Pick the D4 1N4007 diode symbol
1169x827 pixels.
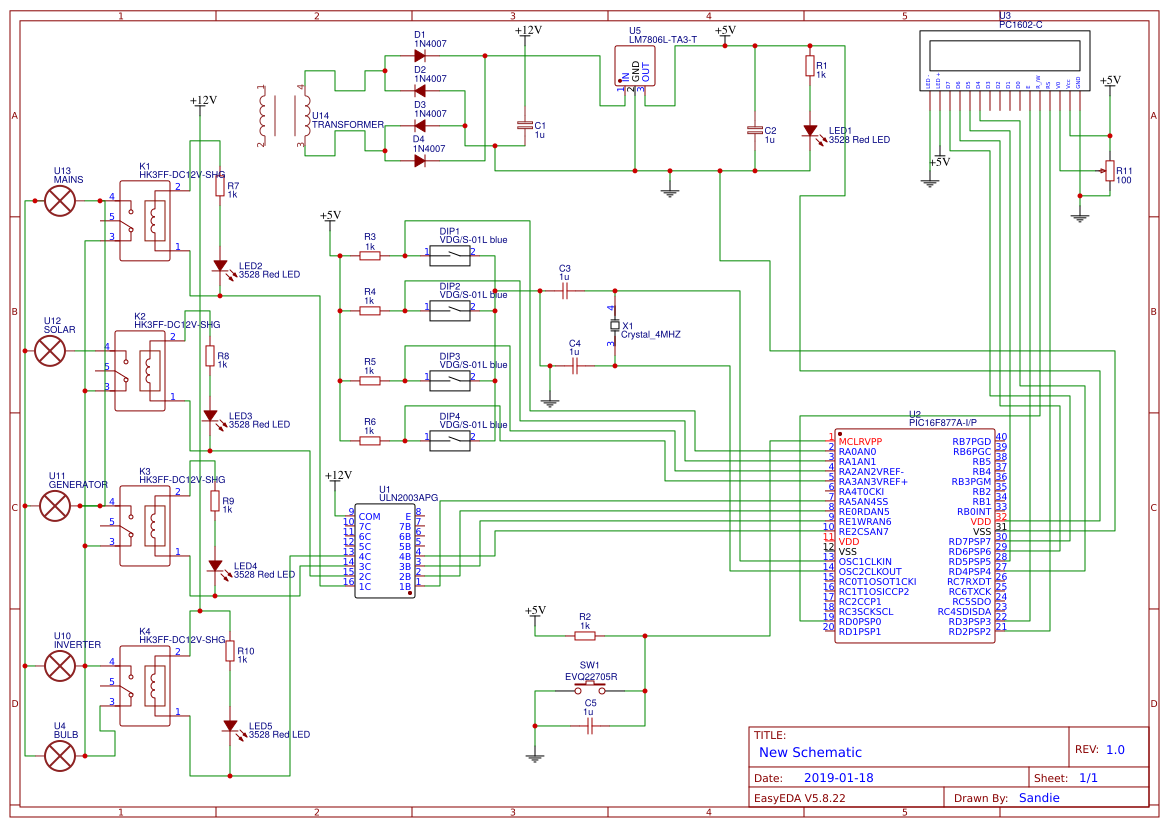tap(420, 161)
